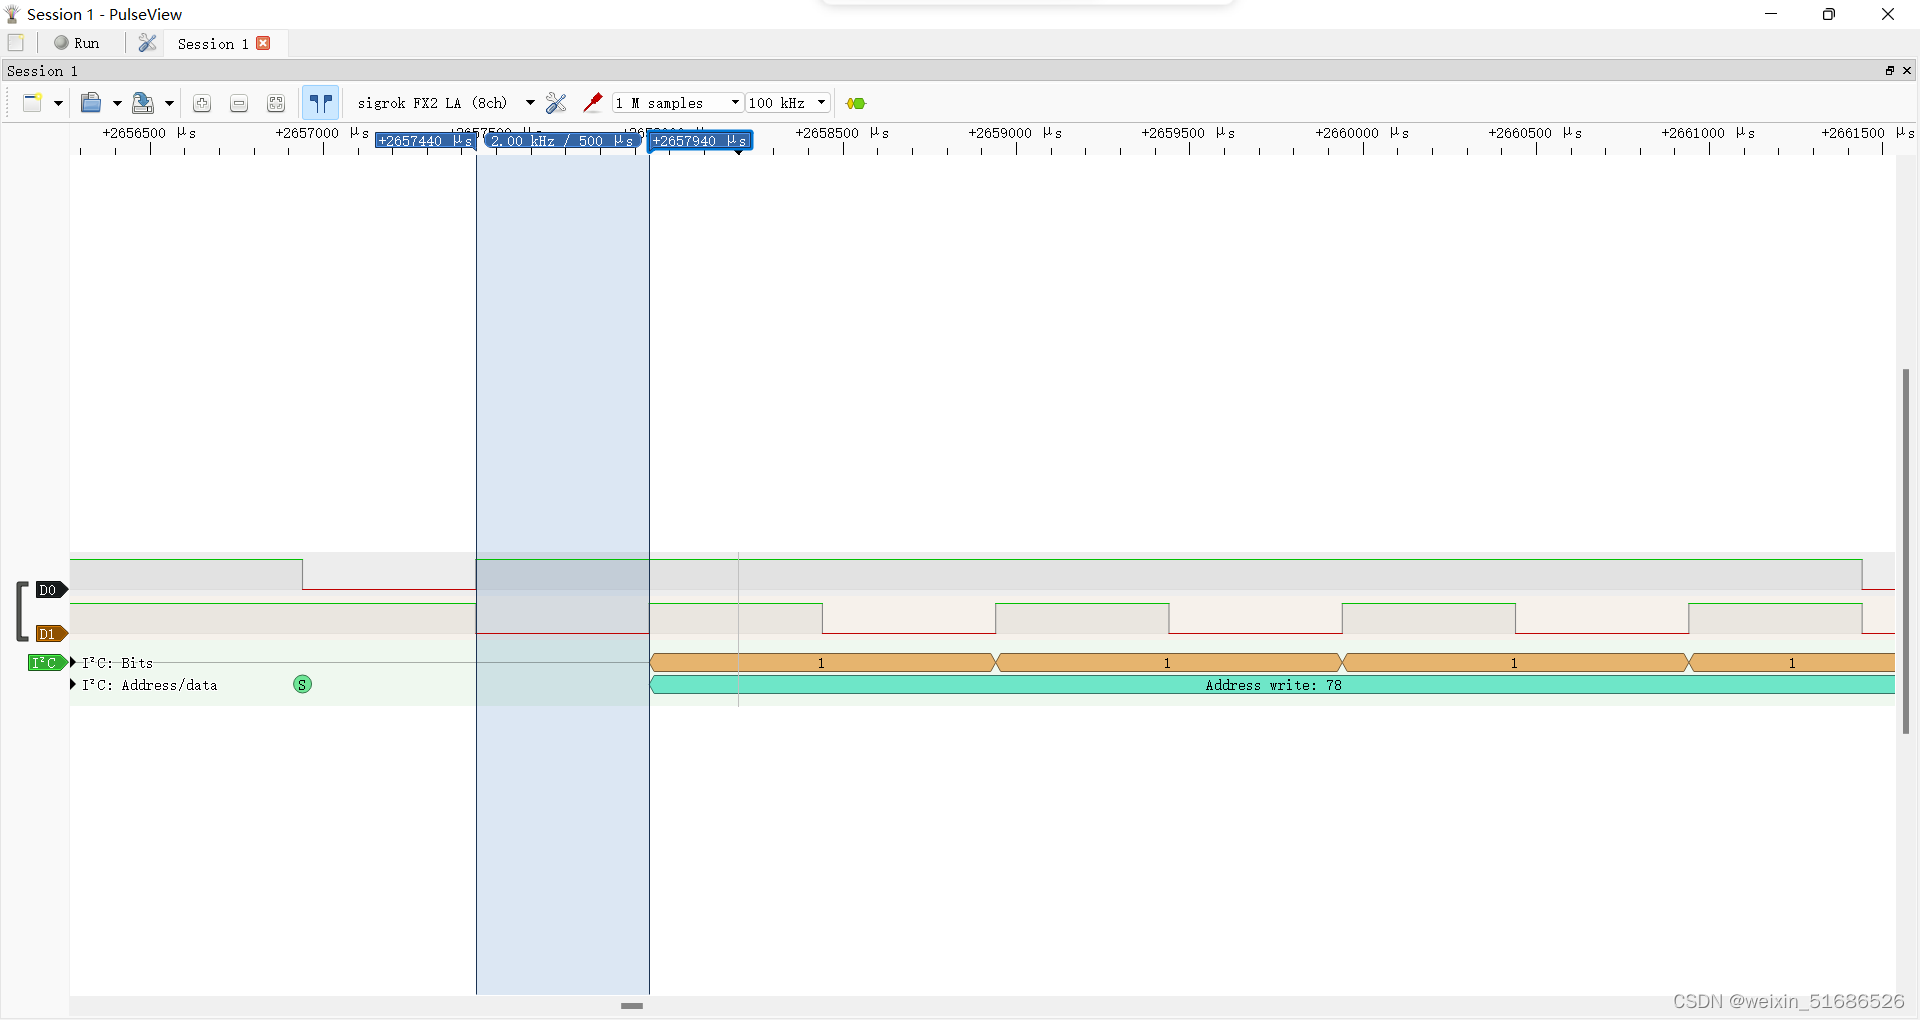Expand the Open file dropdown arrow

(x=117, y=103)
